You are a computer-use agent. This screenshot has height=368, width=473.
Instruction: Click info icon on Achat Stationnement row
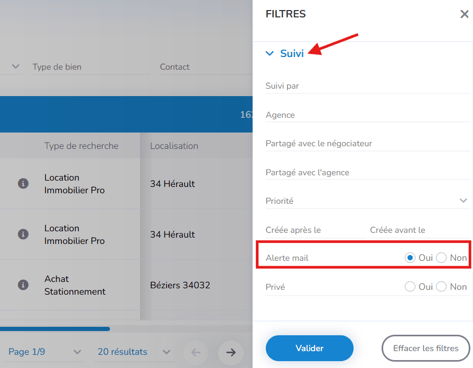pos(23,285)
